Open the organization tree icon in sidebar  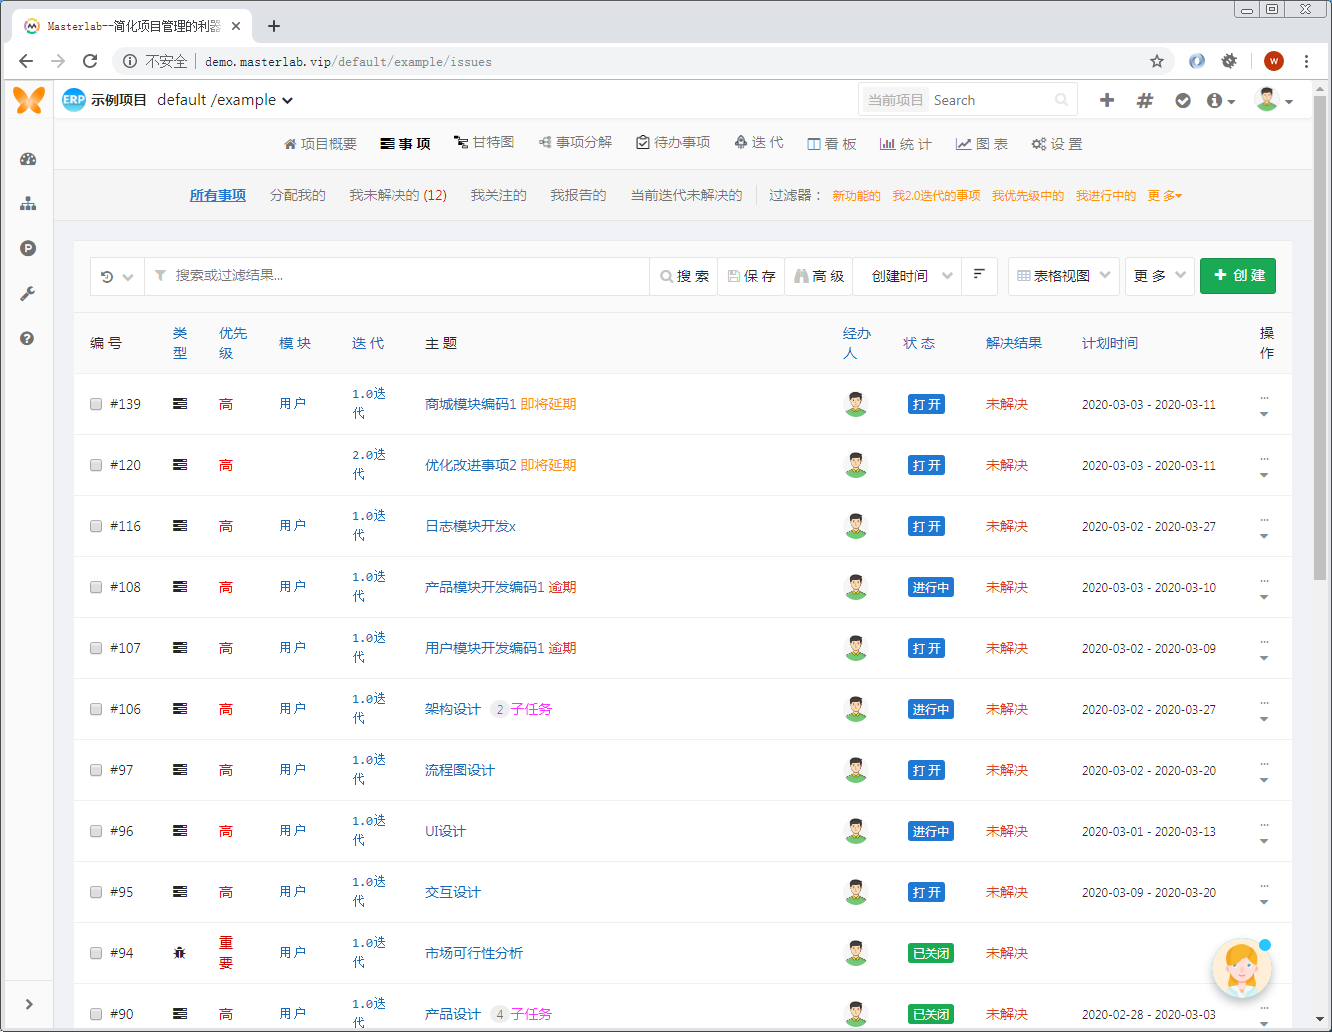(28, 204)
